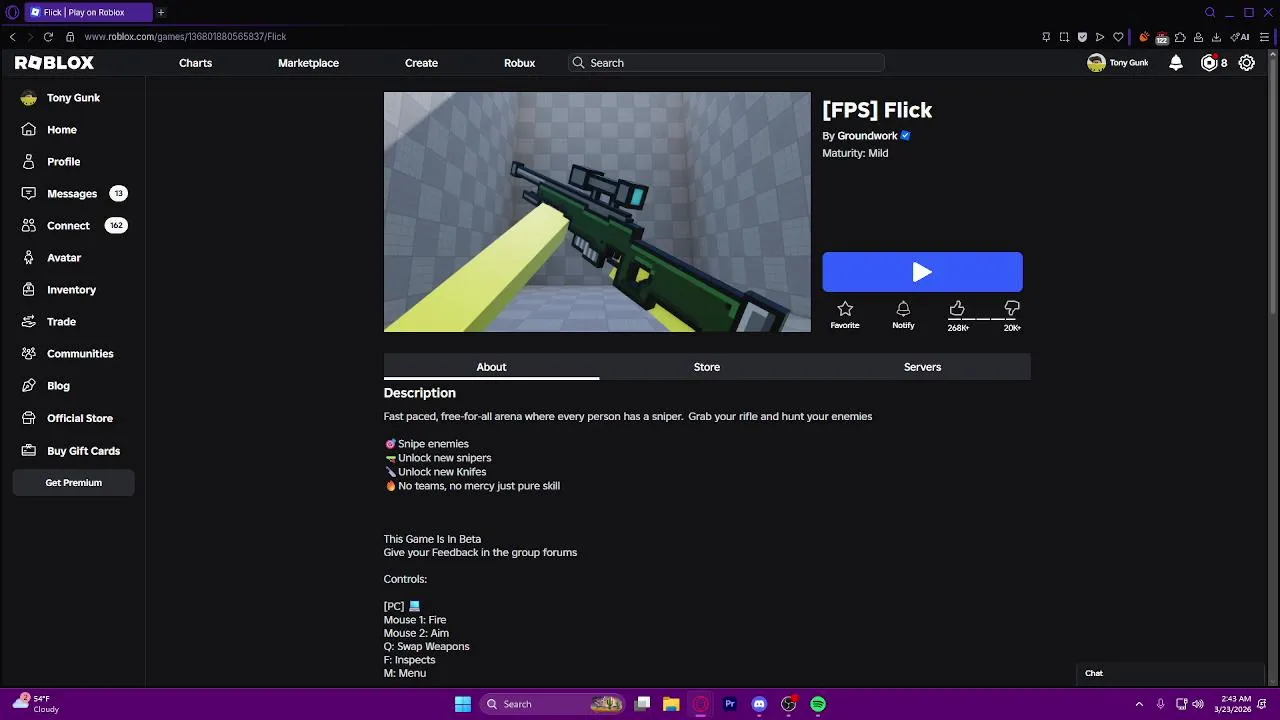Open Spotify from the taskbar
The width and height of the screenshot is (1280, 720).
[818, 704]
